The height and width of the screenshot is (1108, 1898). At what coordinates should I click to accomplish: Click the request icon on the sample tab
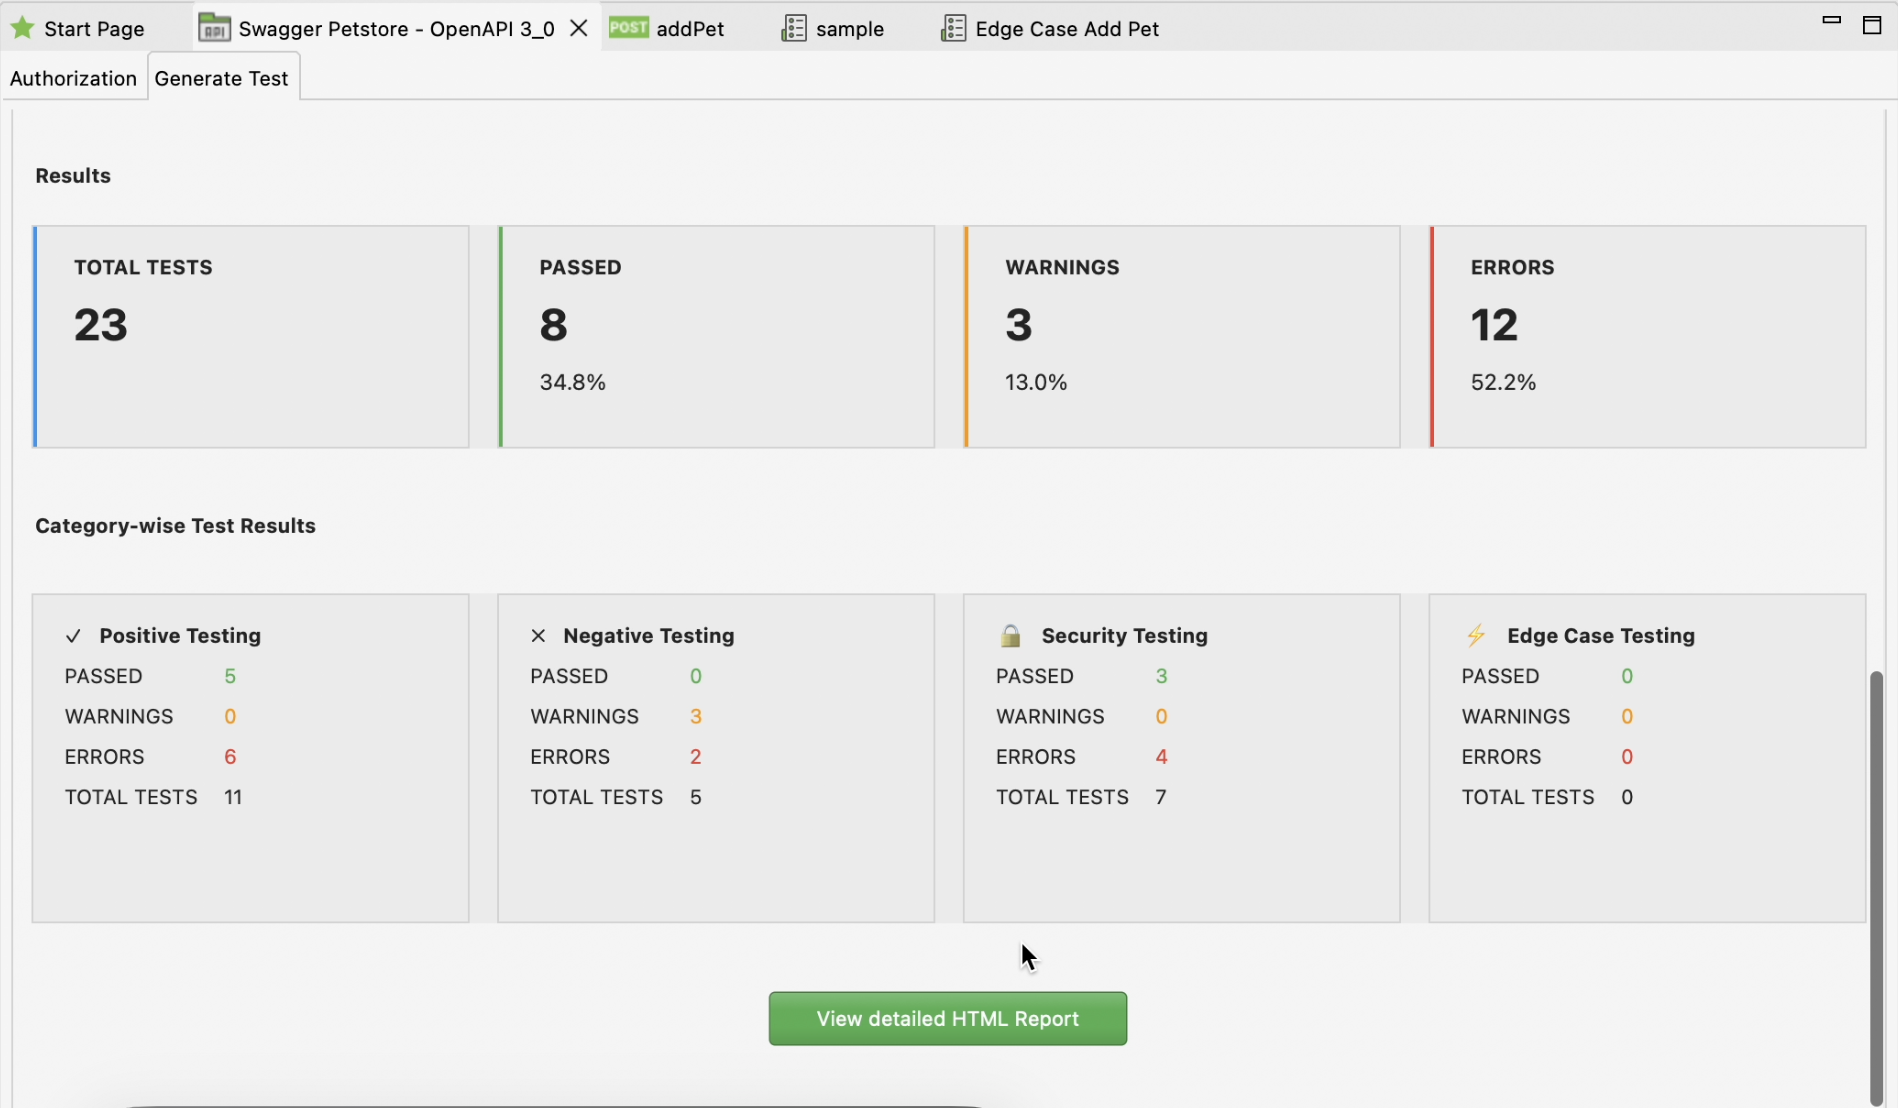[x=794, y=28]
